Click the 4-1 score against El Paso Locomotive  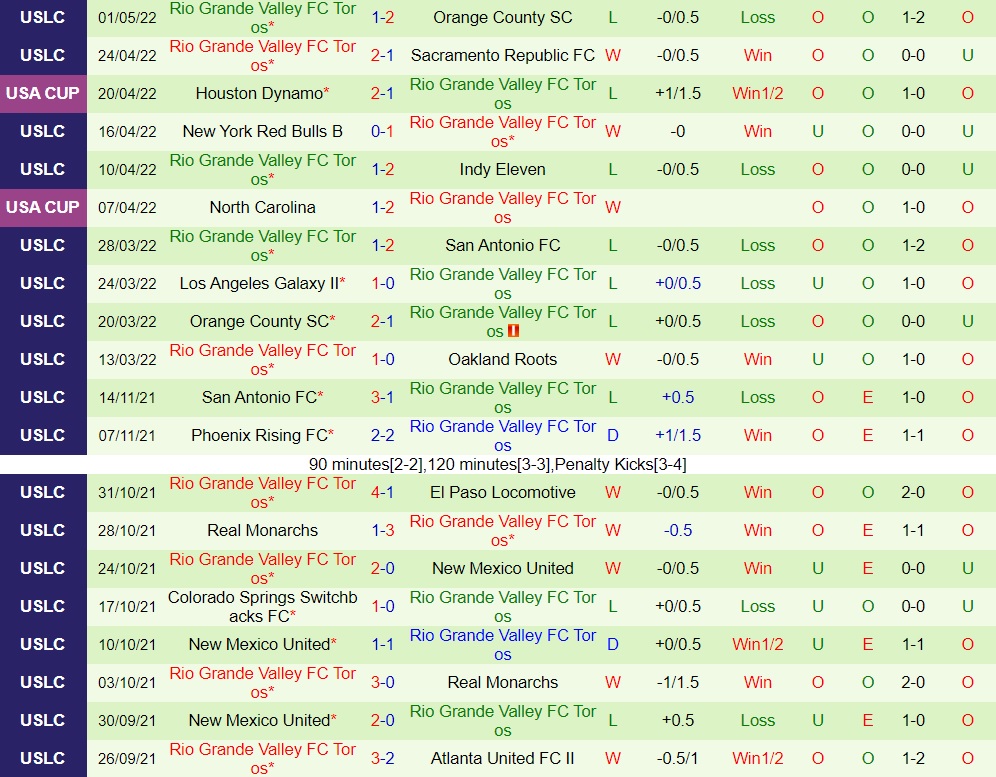coord(382,492)
